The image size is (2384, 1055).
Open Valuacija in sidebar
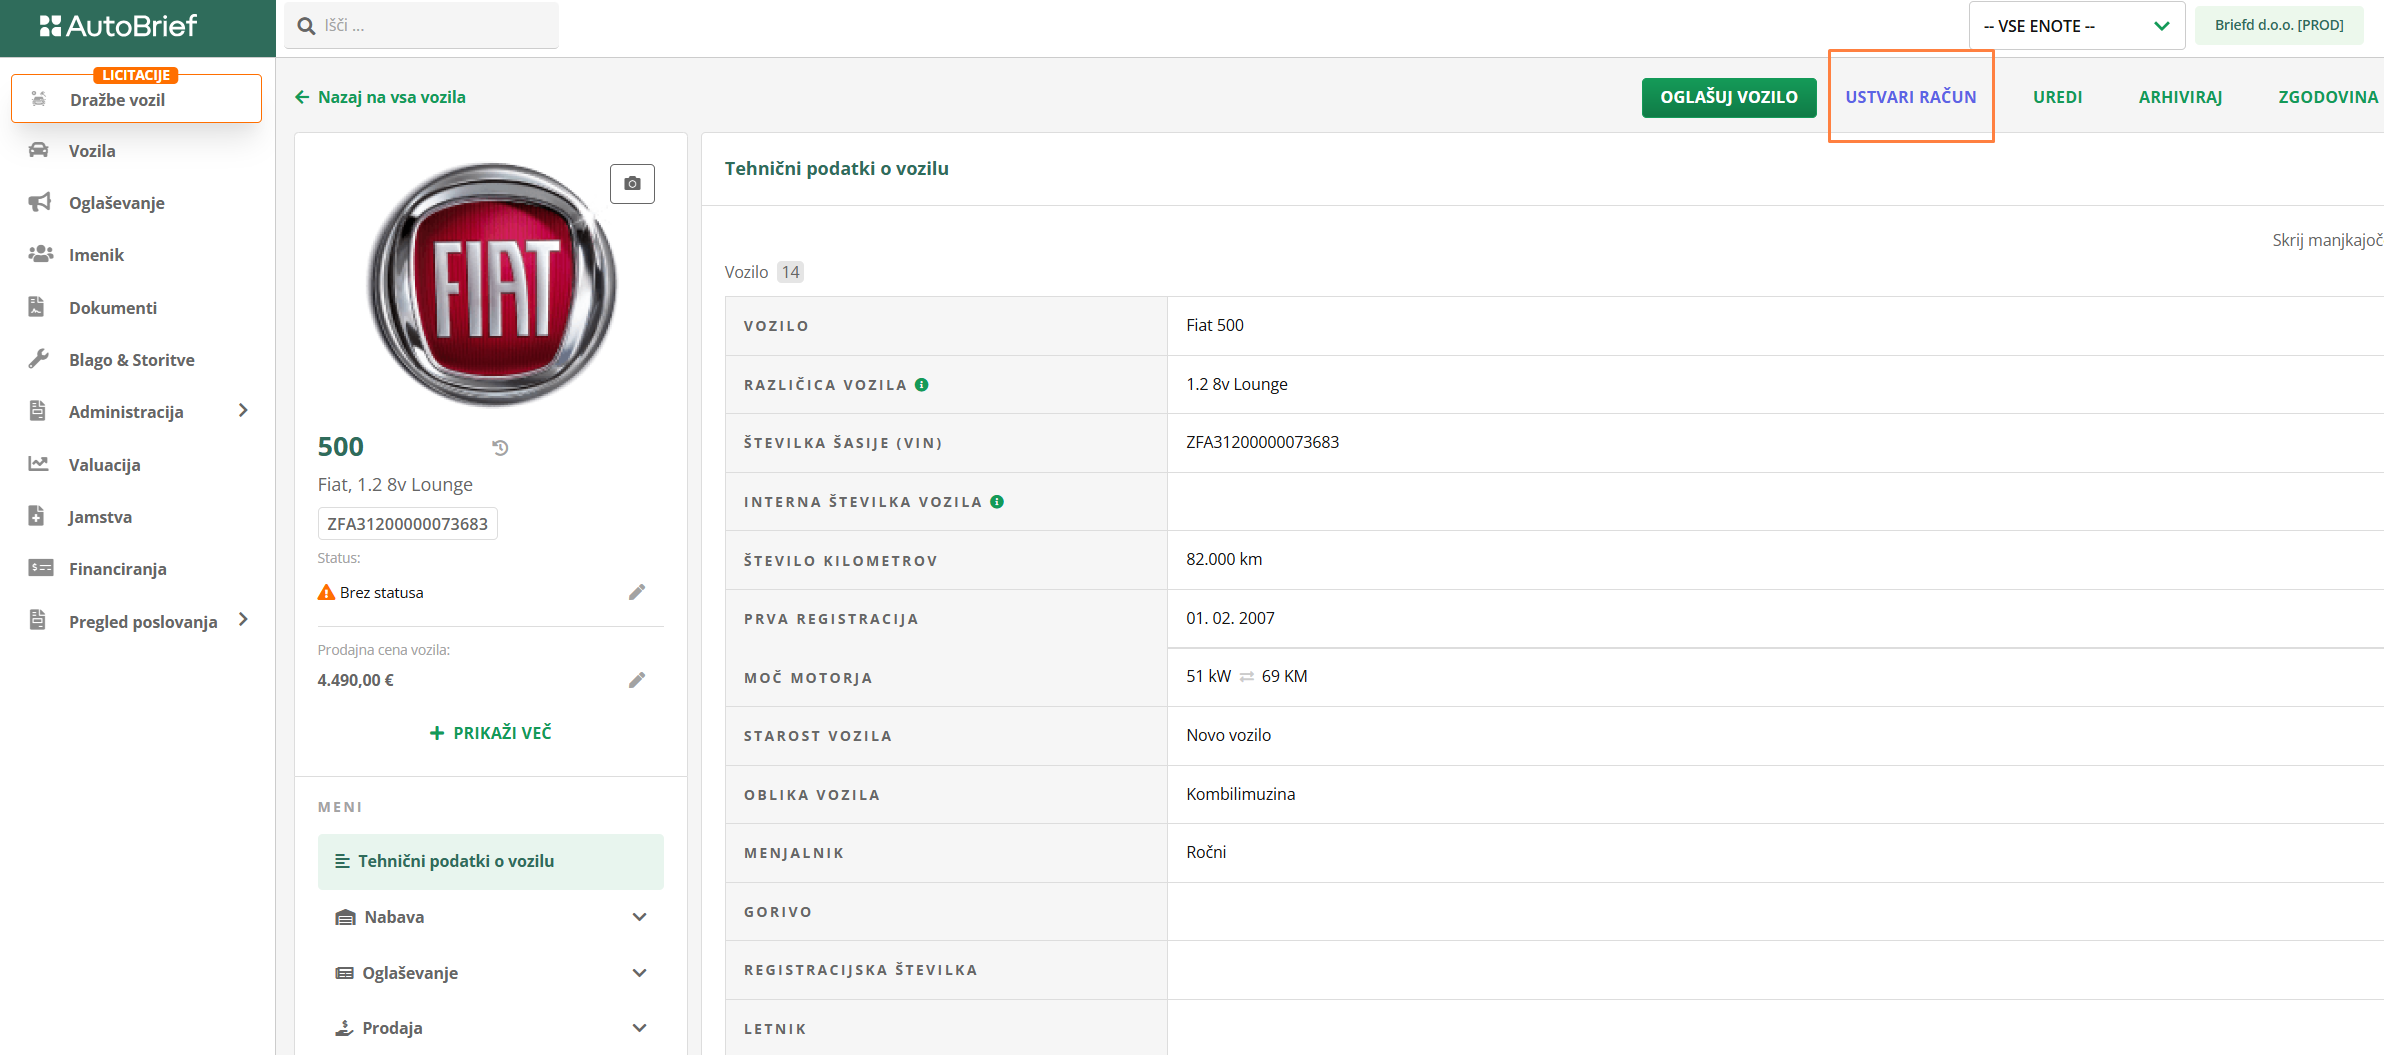click(x=104, y=465)
